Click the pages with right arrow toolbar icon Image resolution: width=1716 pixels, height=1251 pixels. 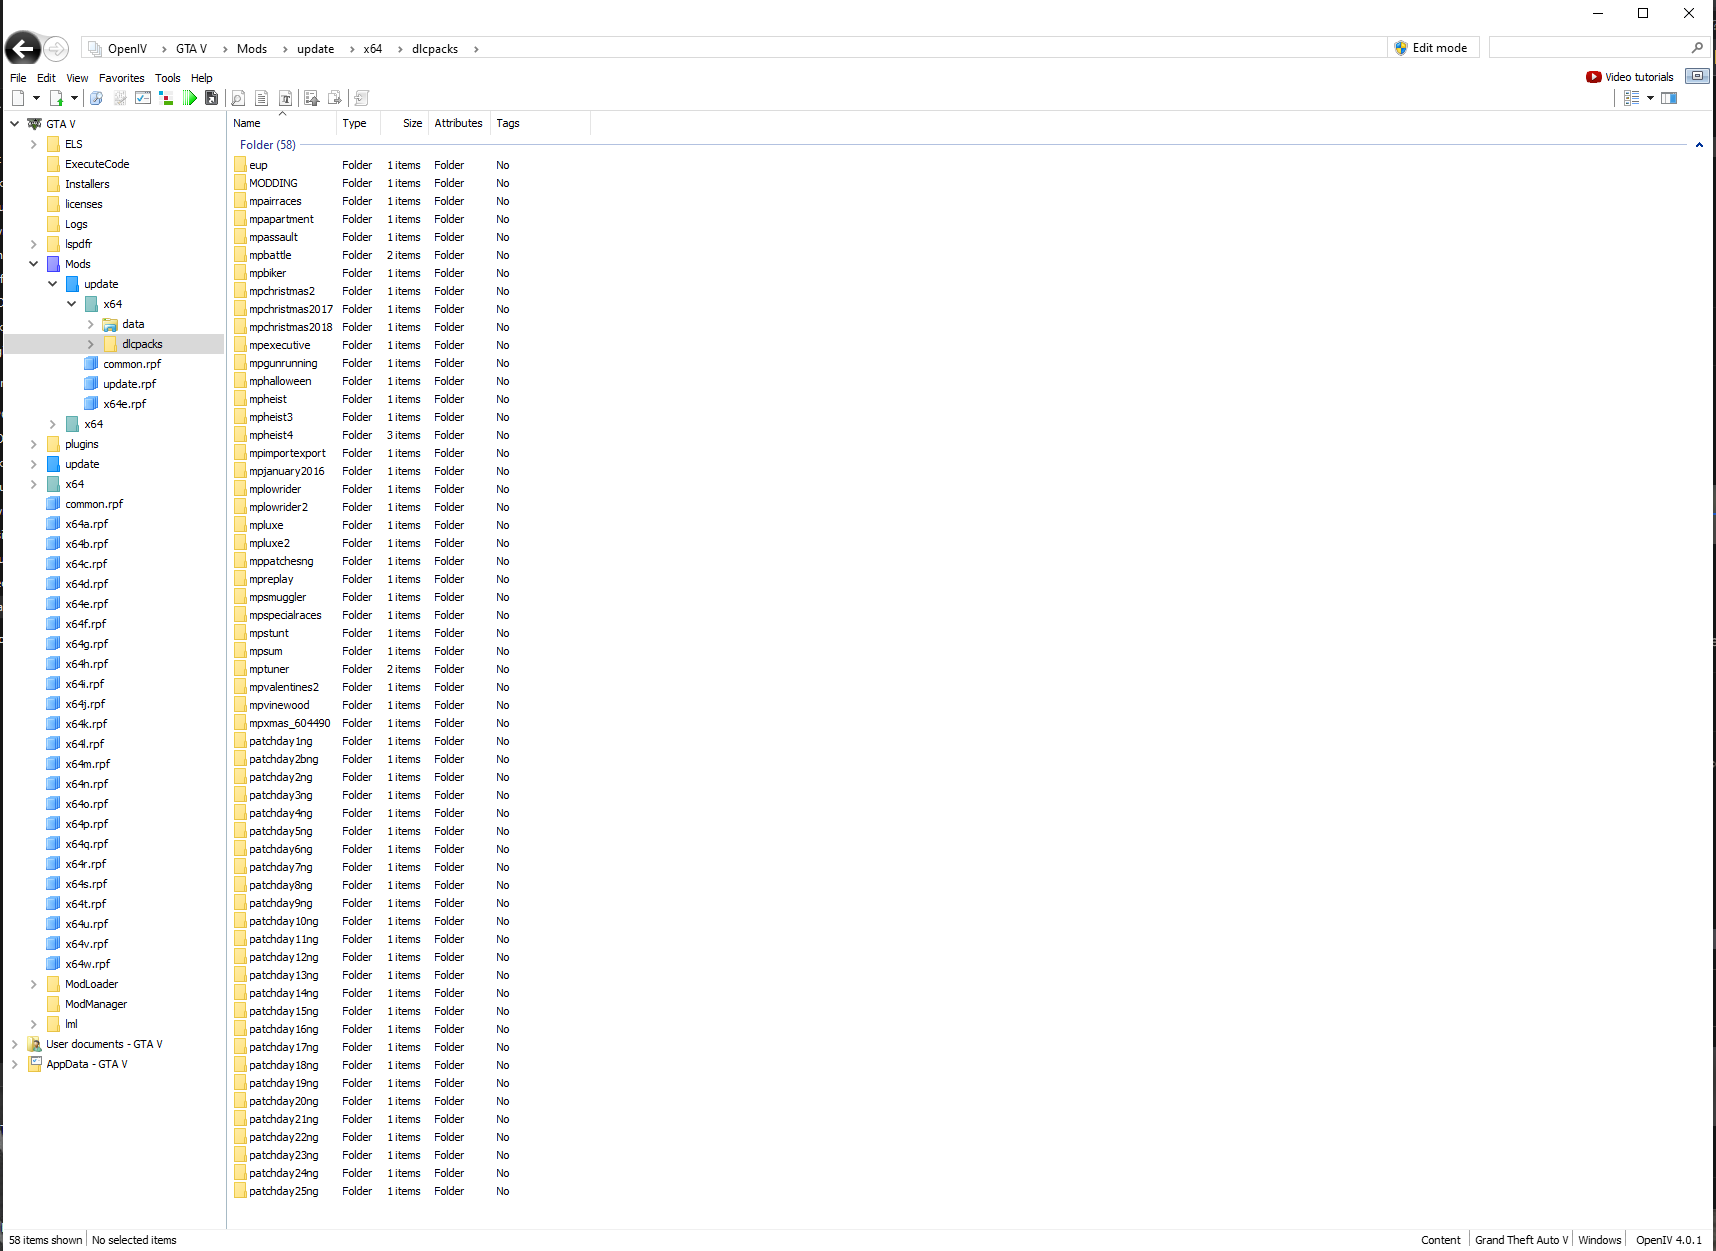point(335,98)
